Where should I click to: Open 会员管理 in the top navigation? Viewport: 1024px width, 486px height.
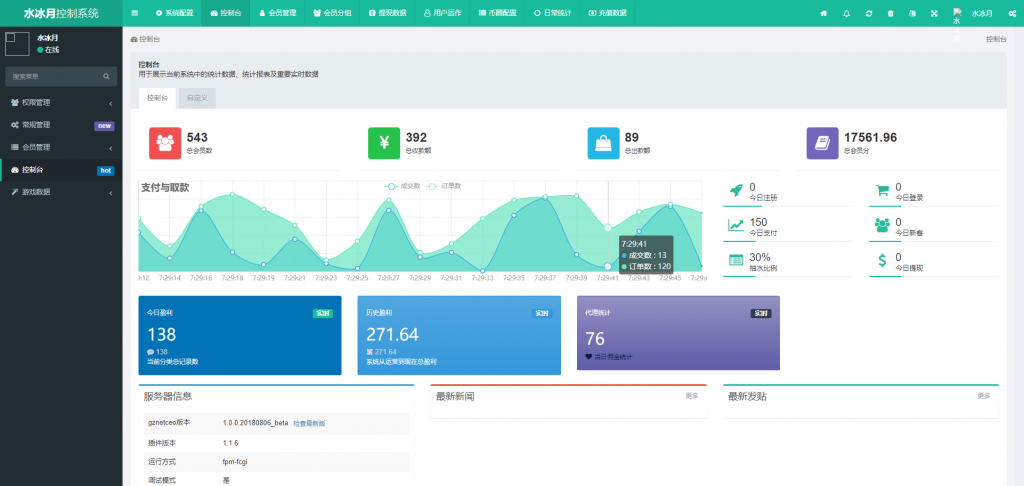coord(277,13)
